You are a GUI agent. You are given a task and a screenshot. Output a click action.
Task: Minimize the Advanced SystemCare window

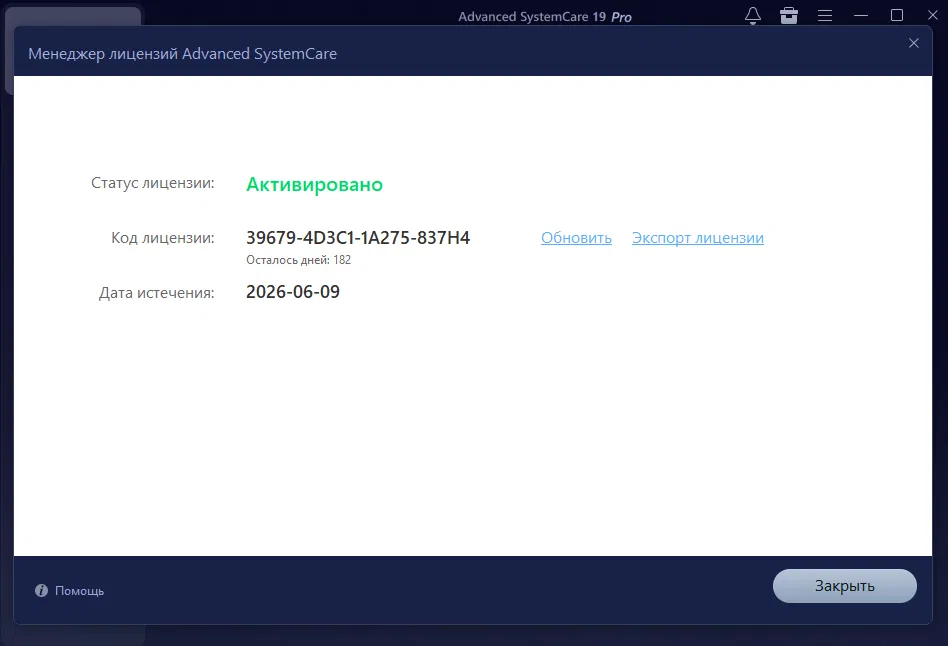point(860,15)
